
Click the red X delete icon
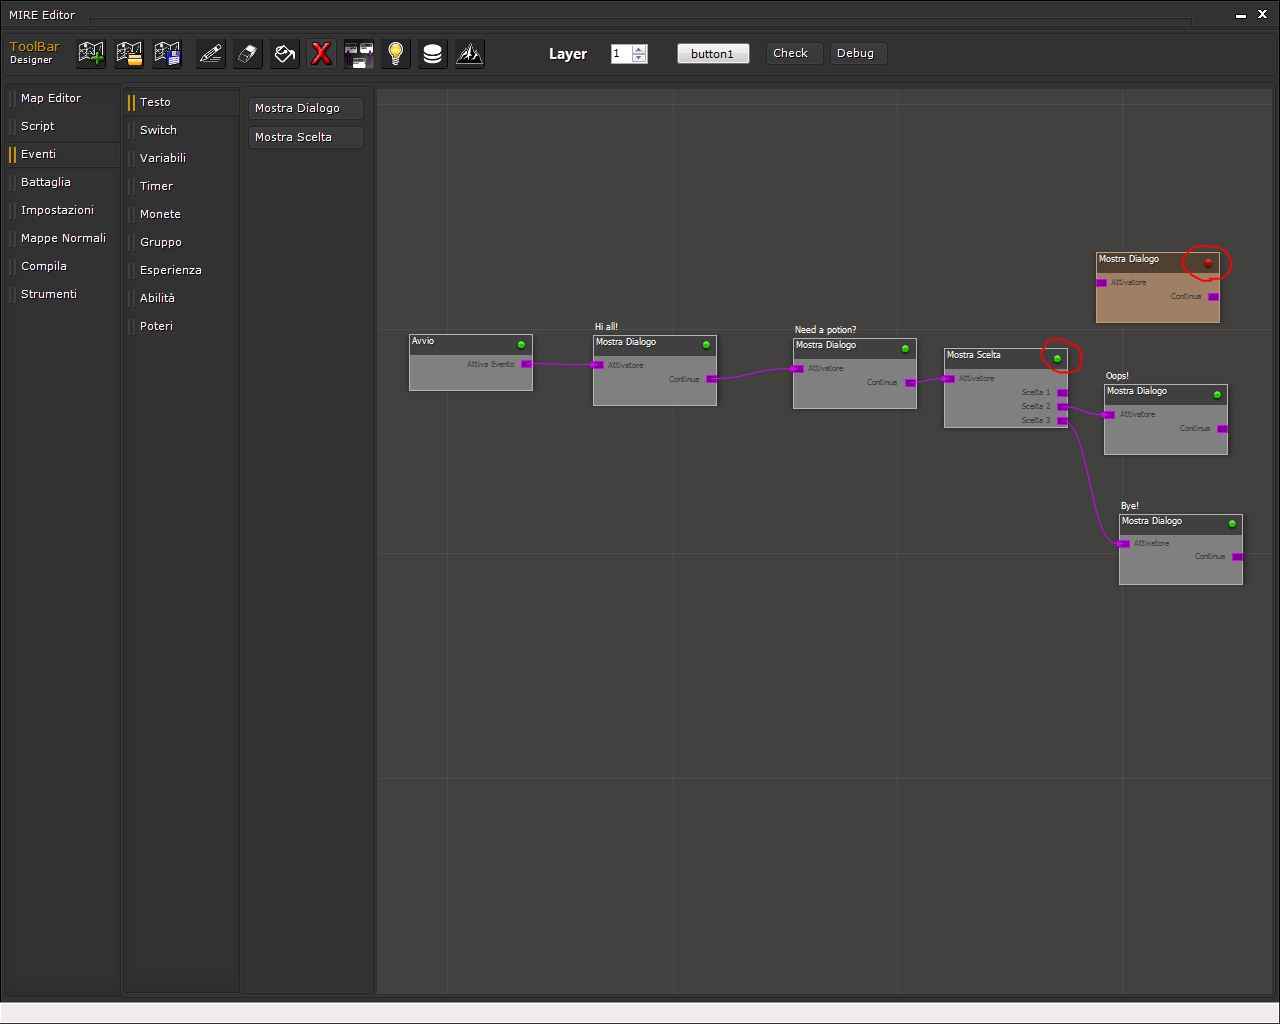pos(321,53)
